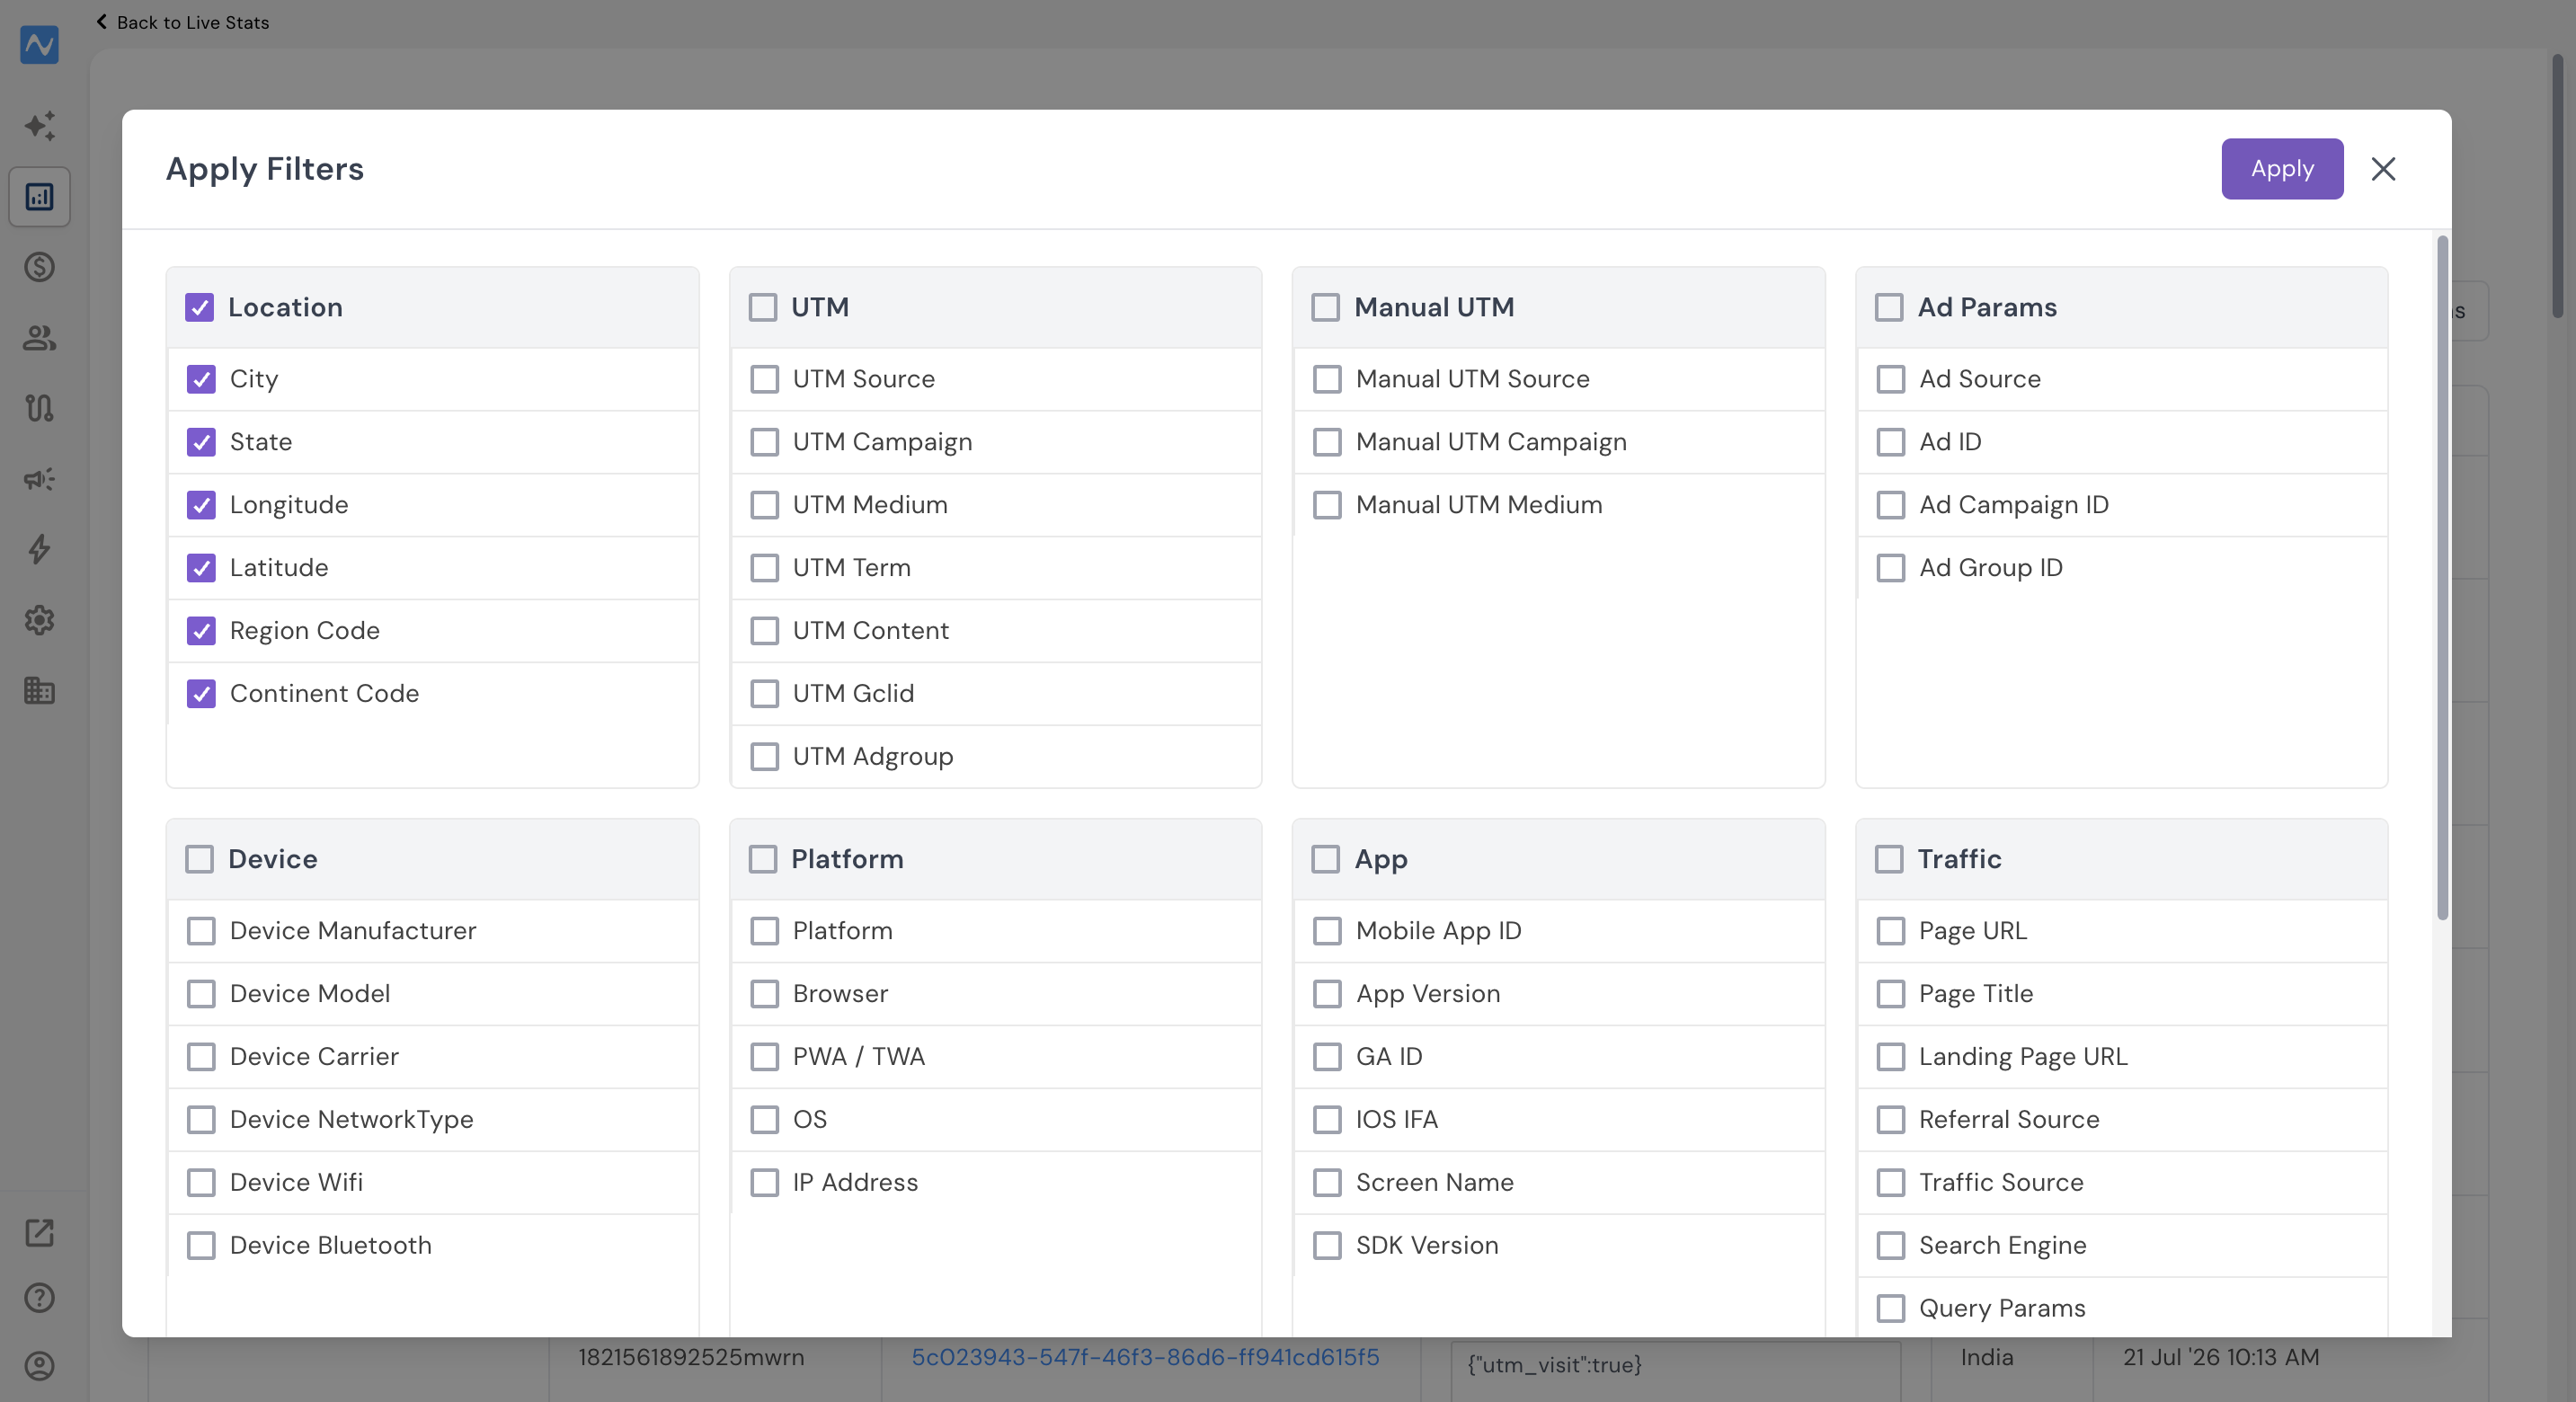2576x1402 pixels.
Task: Check the App group checkbox
Action: [x=1326, y=859]
